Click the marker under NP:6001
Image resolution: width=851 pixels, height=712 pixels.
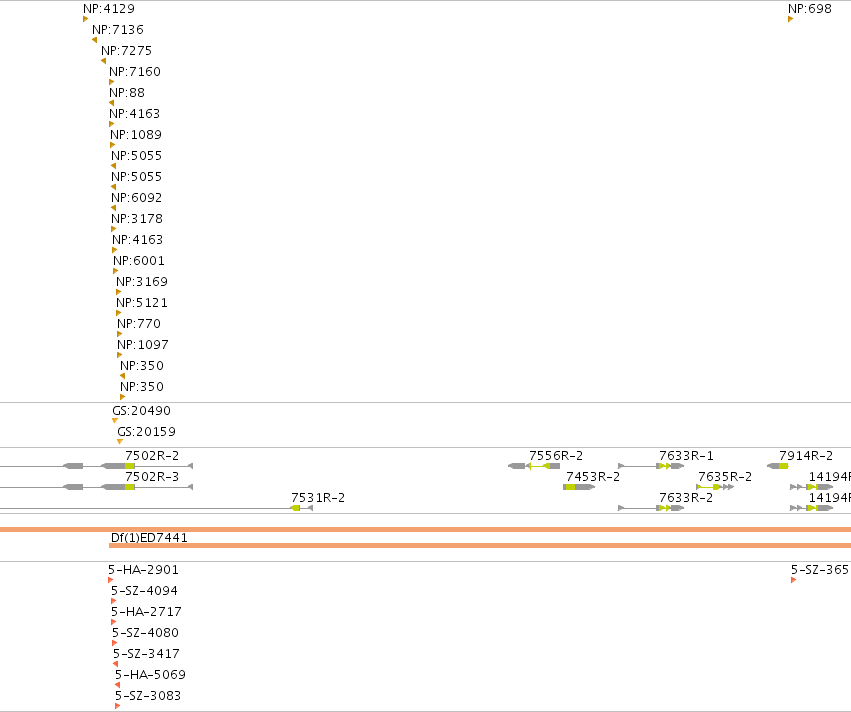point(116,271)
